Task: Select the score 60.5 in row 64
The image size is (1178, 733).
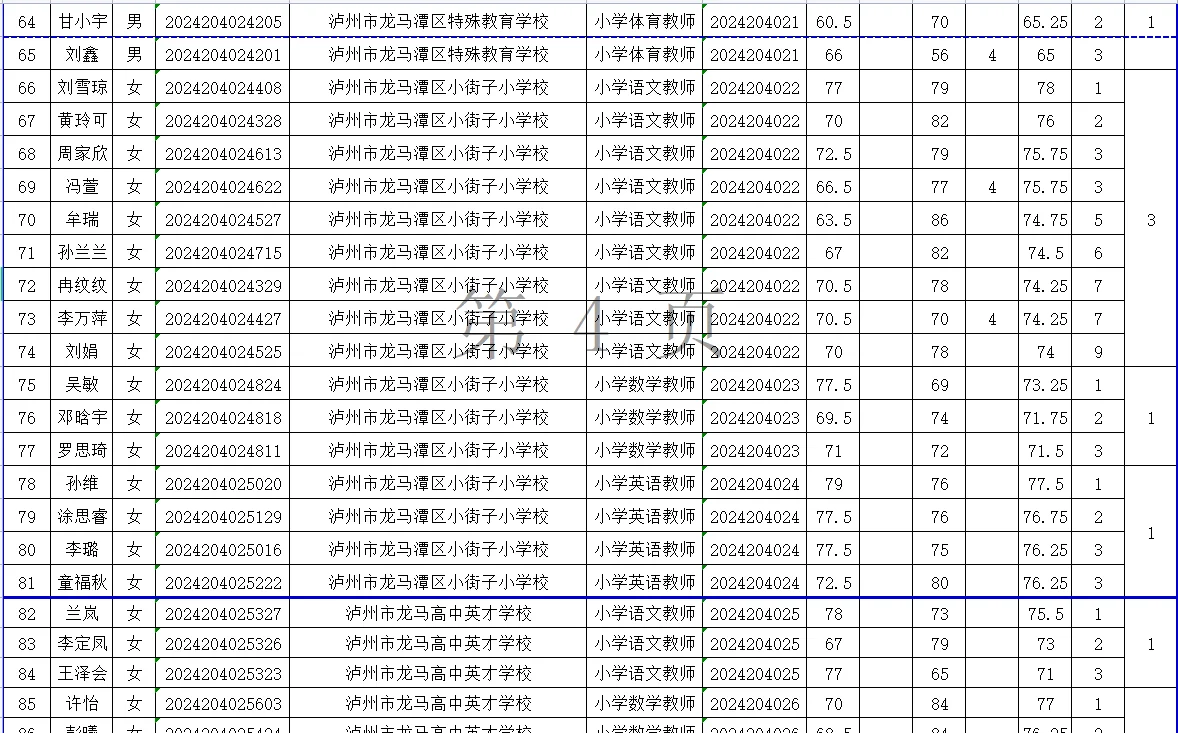Action: tap(833, 22)
